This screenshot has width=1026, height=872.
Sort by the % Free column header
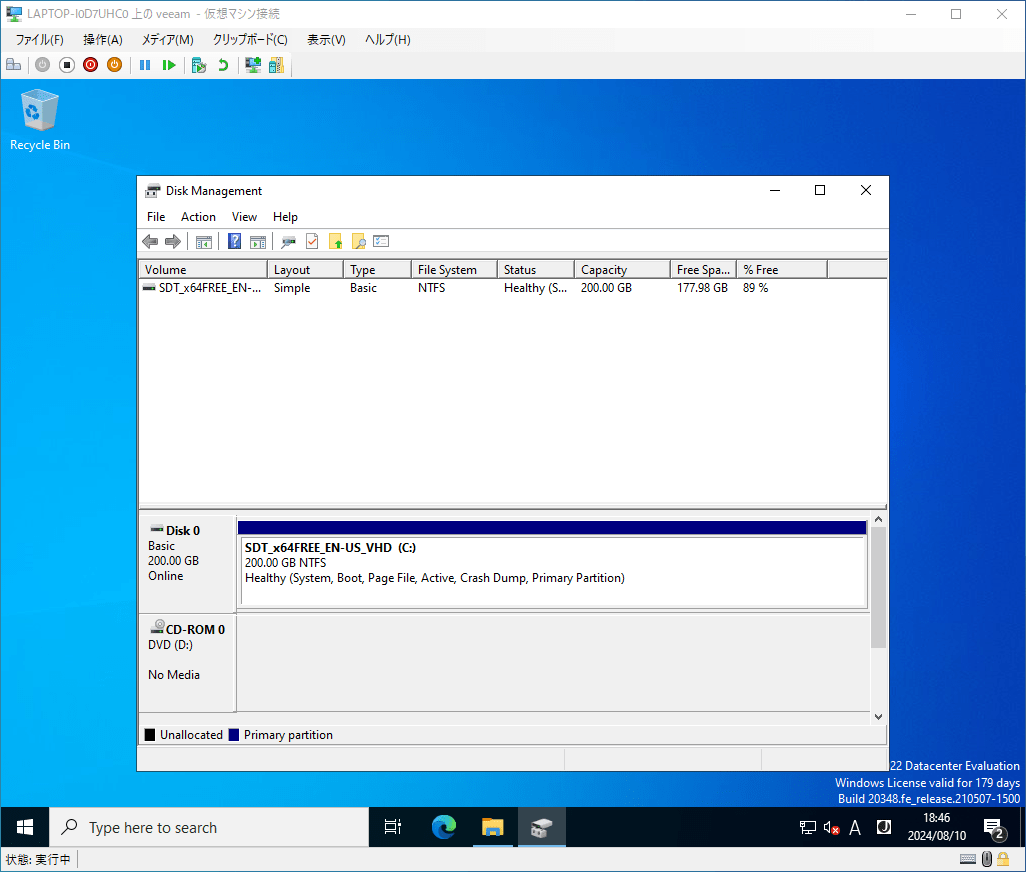point(782,270)
